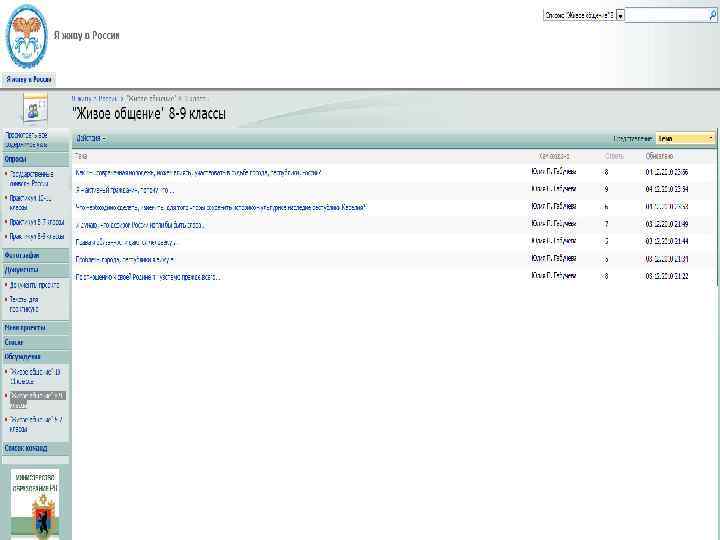Sort by the Тема column header
This screenshot has height=540, width=720.
click(81, 157)
